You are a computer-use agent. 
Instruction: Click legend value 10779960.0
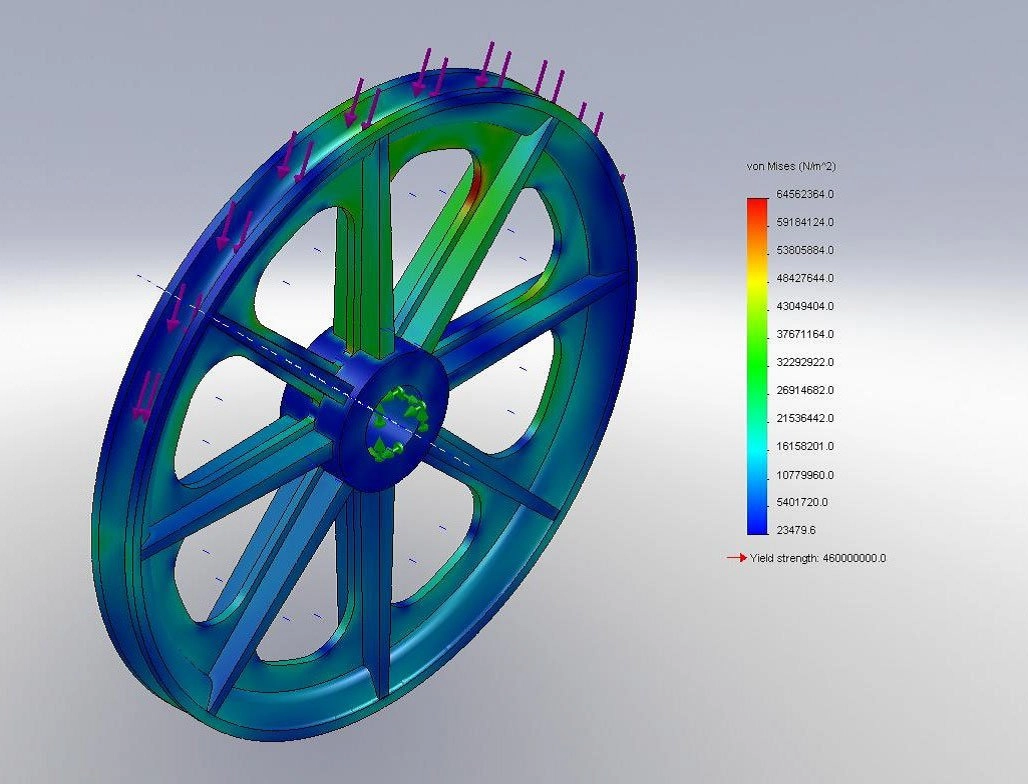point(805,475)
